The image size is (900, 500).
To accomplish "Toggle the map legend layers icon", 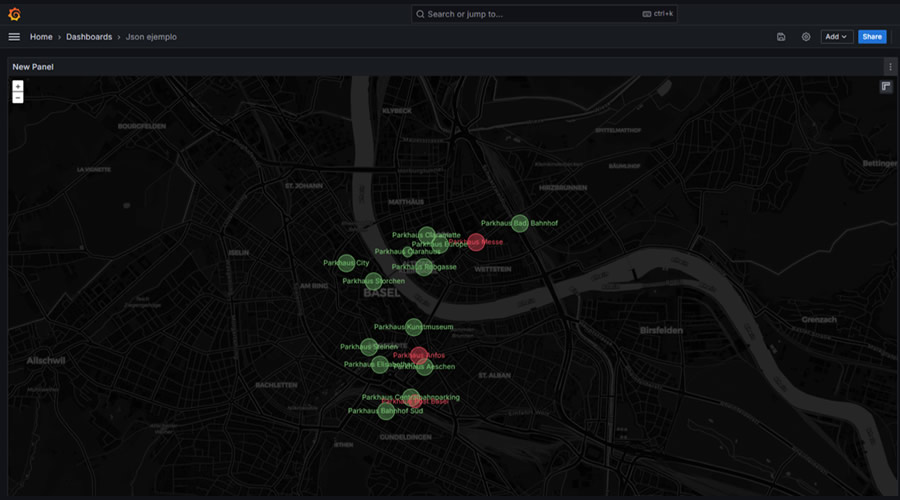I will tap(886, 87).
